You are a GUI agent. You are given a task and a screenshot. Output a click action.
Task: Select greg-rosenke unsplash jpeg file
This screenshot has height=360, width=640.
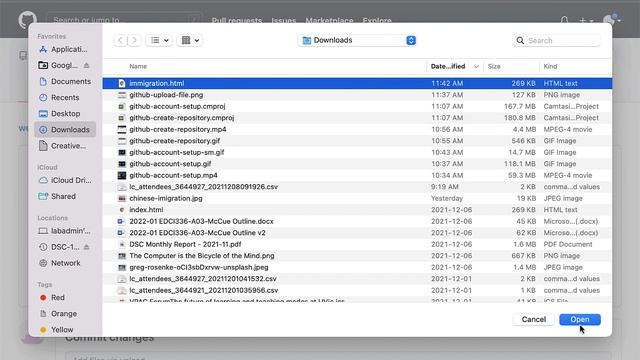click(x=357, y=267)
